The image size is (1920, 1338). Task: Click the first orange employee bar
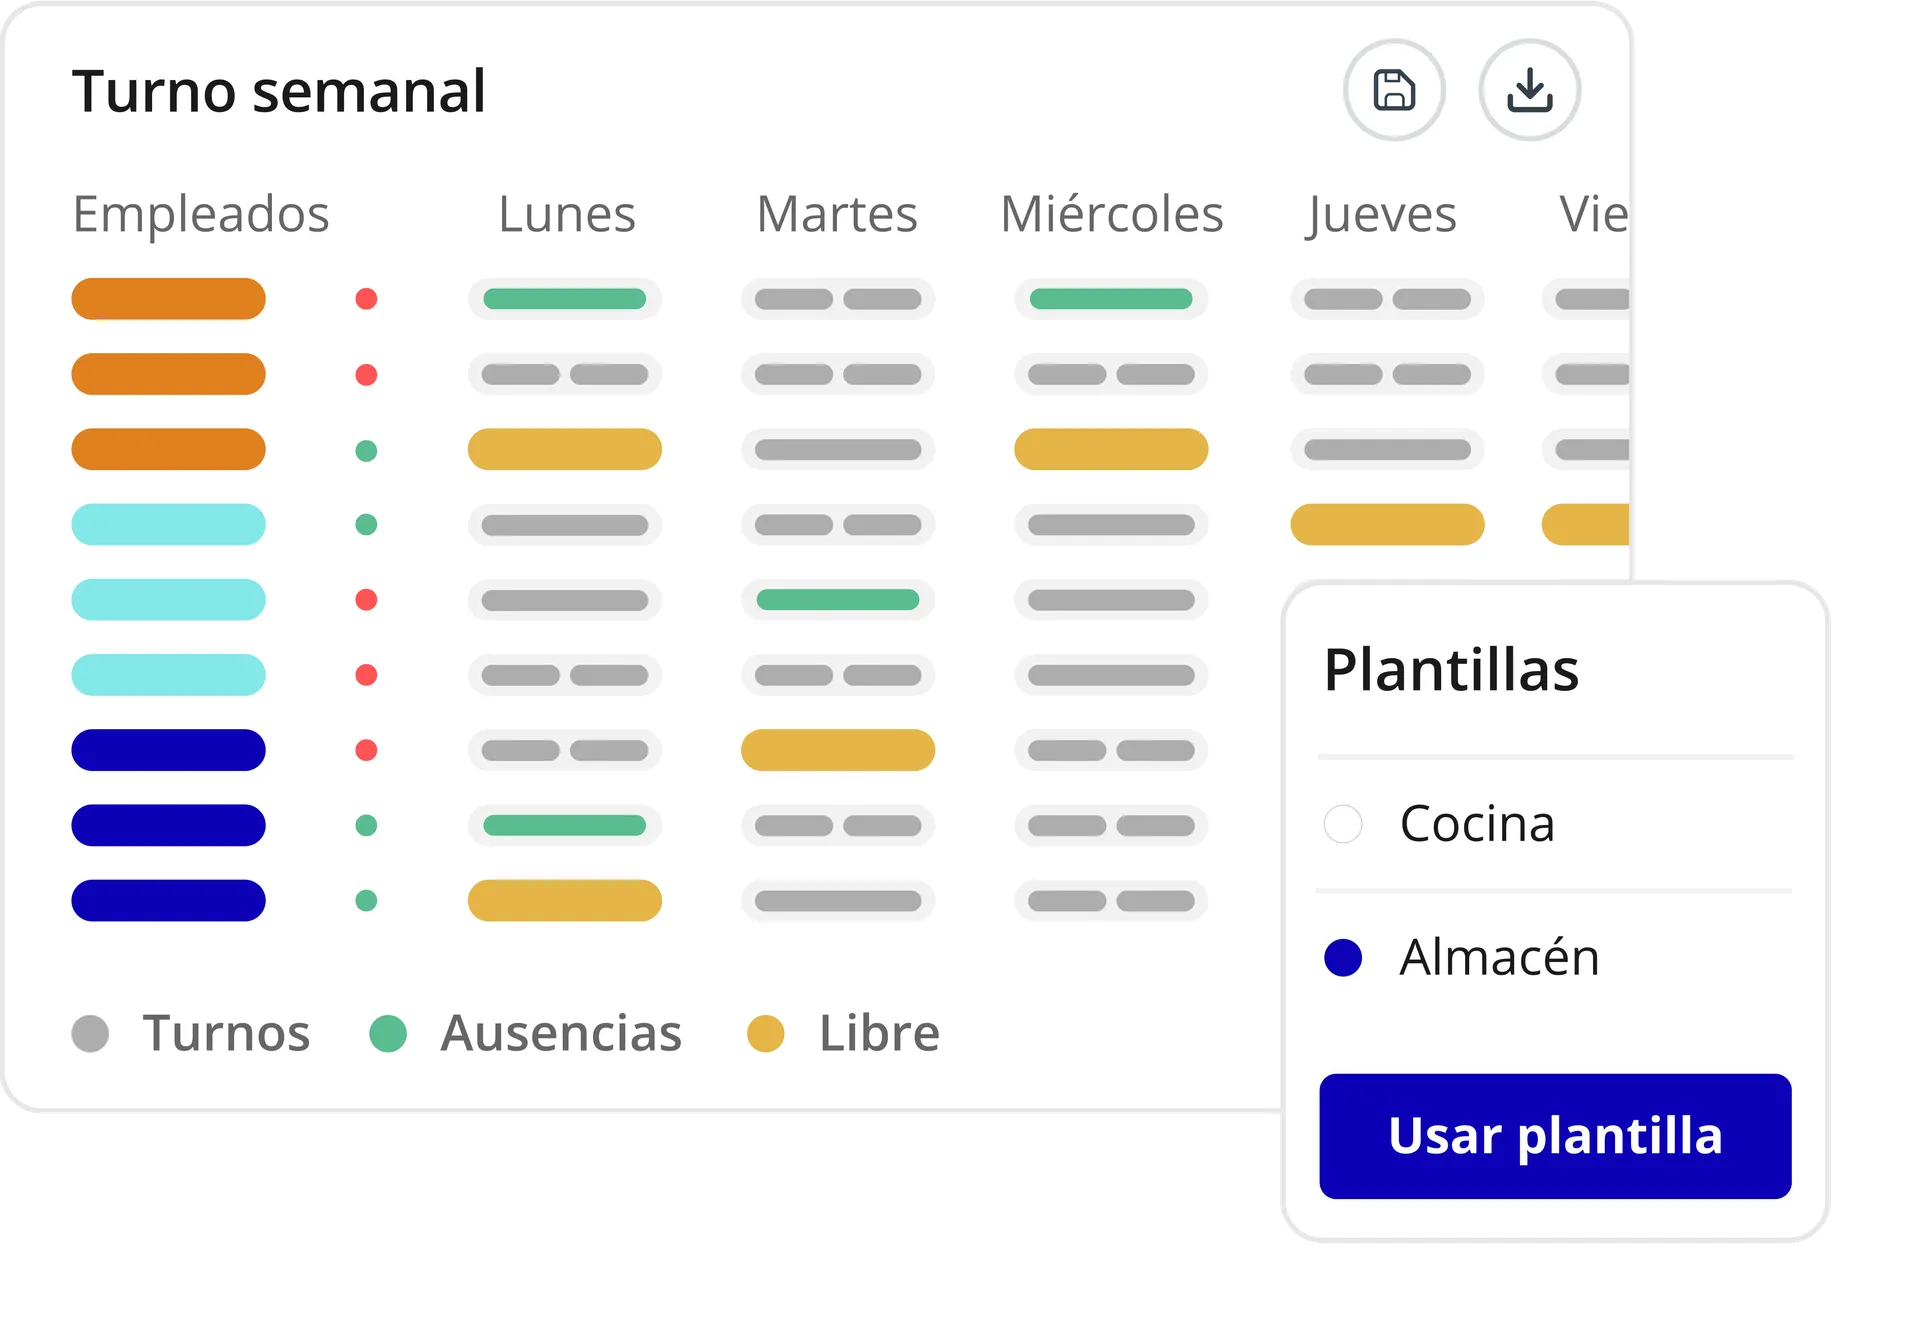tap(168, 299)
